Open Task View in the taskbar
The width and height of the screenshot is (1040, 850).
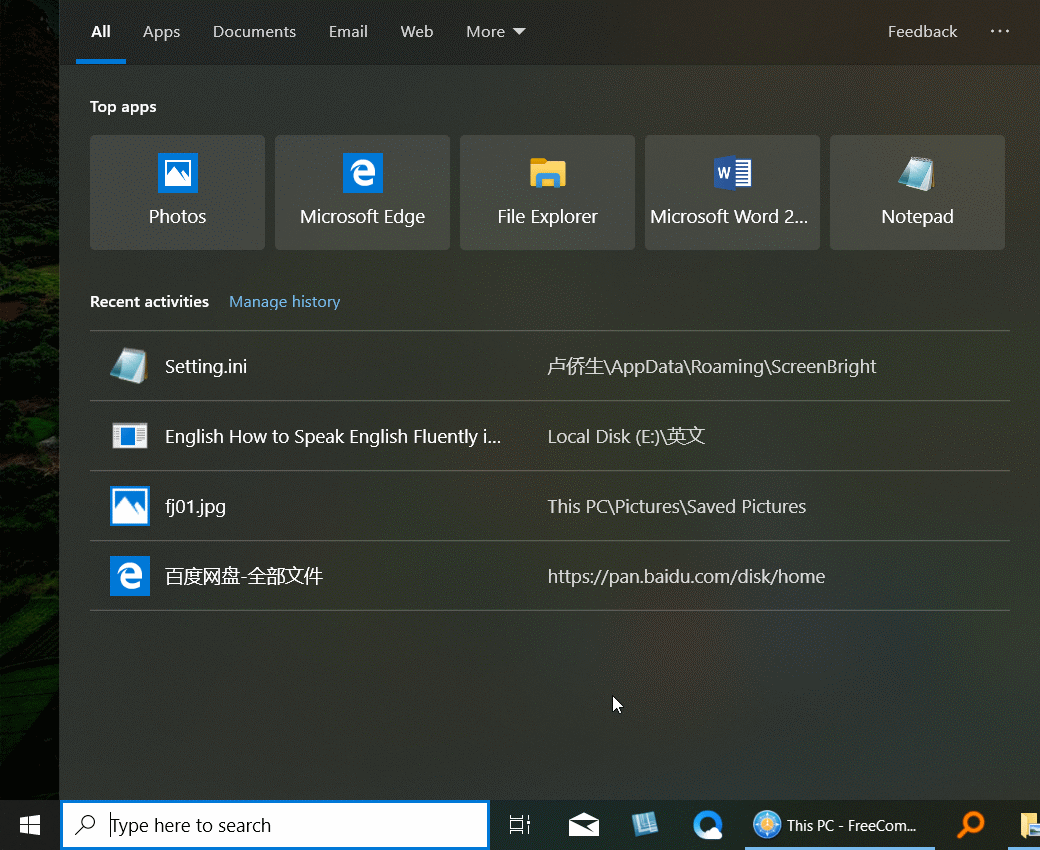click(x=519, y=825)
